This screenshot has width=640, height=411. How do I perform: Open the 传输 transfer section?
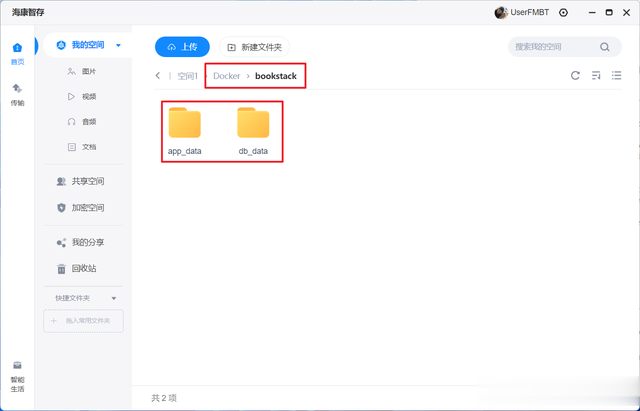[17, 95]
